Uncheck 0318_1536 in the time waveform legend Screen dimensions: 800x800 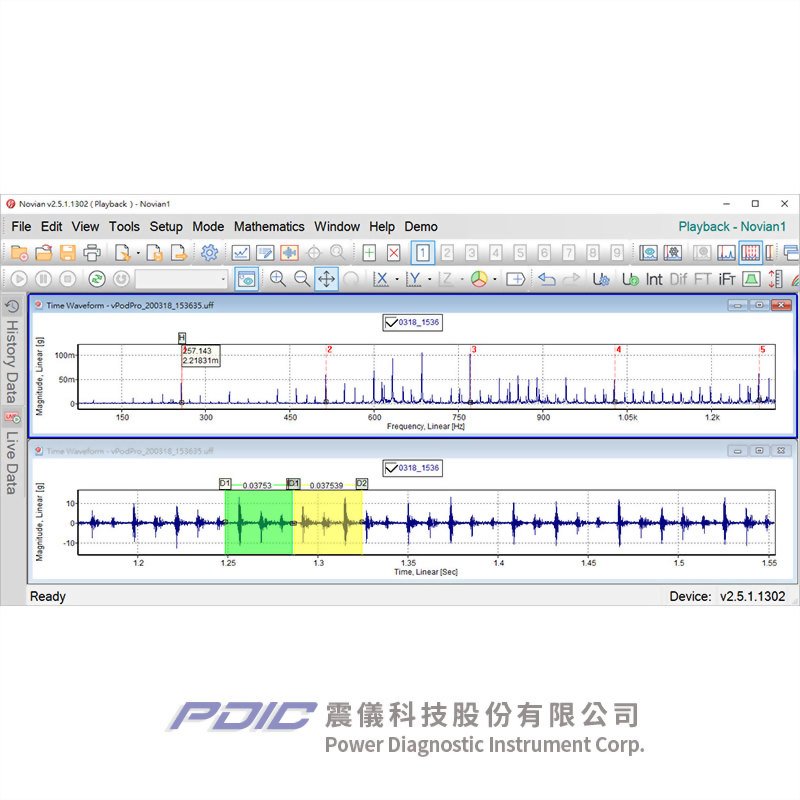(x=392, y=468)
